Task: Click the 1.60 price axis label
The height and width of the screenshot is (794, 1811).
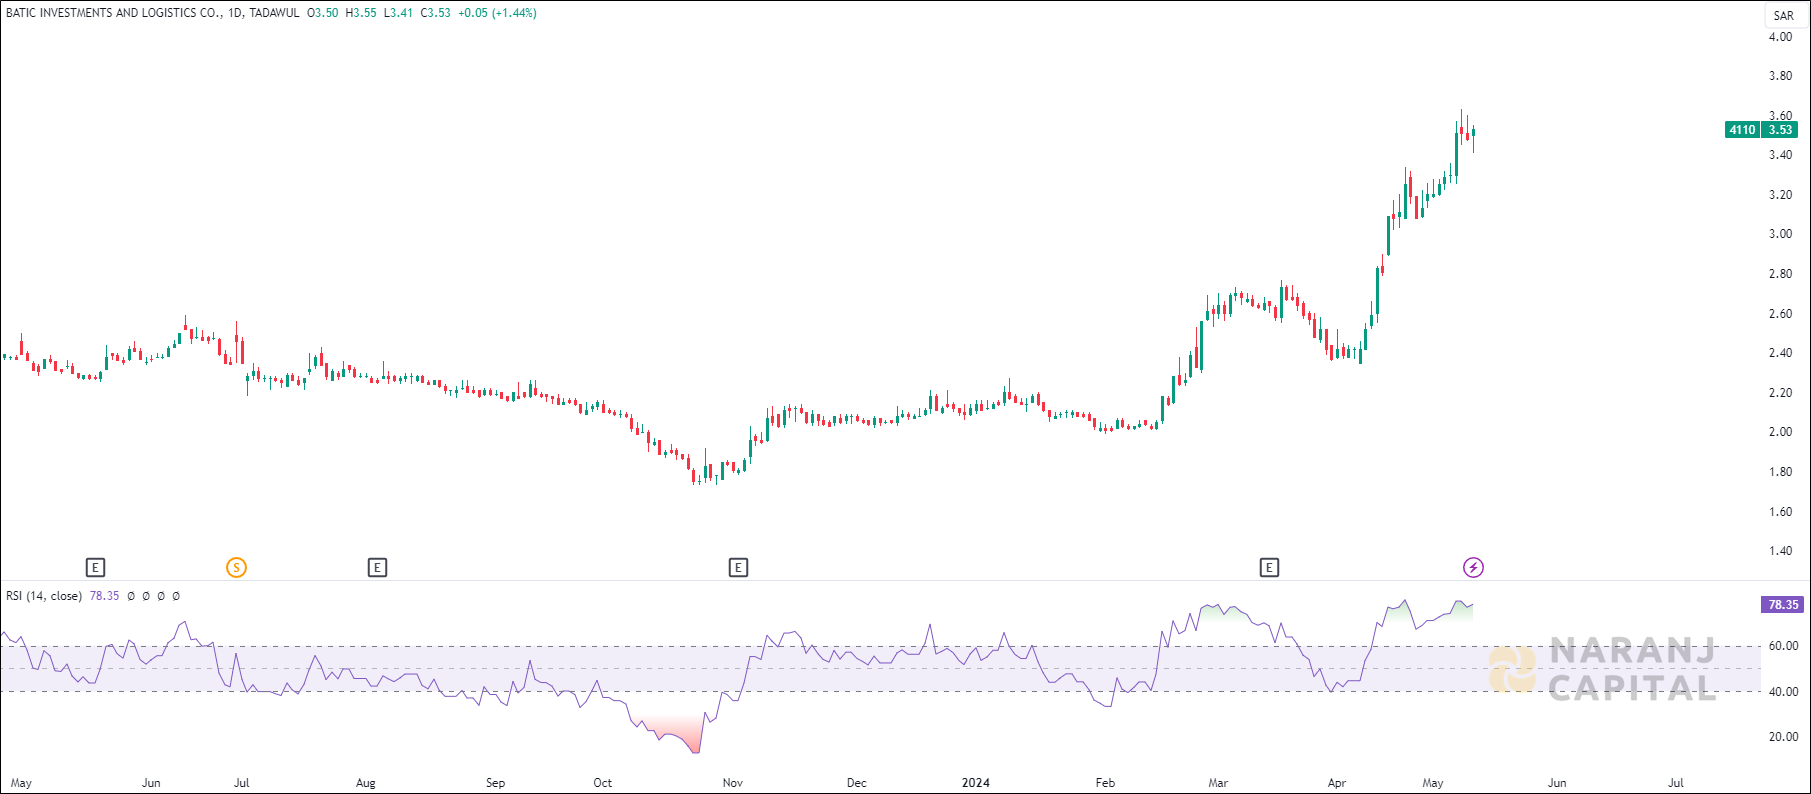Action: click(1780, 512)
